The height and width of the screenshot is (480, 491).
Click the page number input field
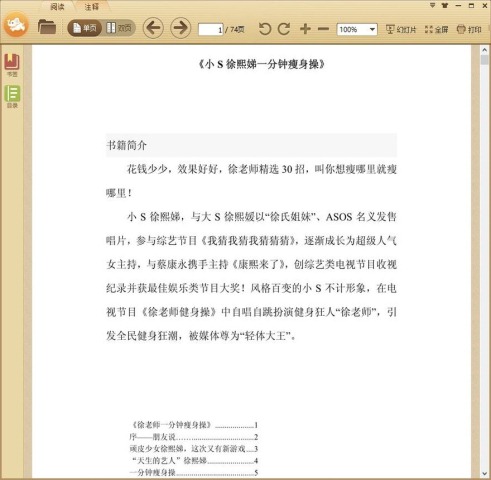pos(211,30)
